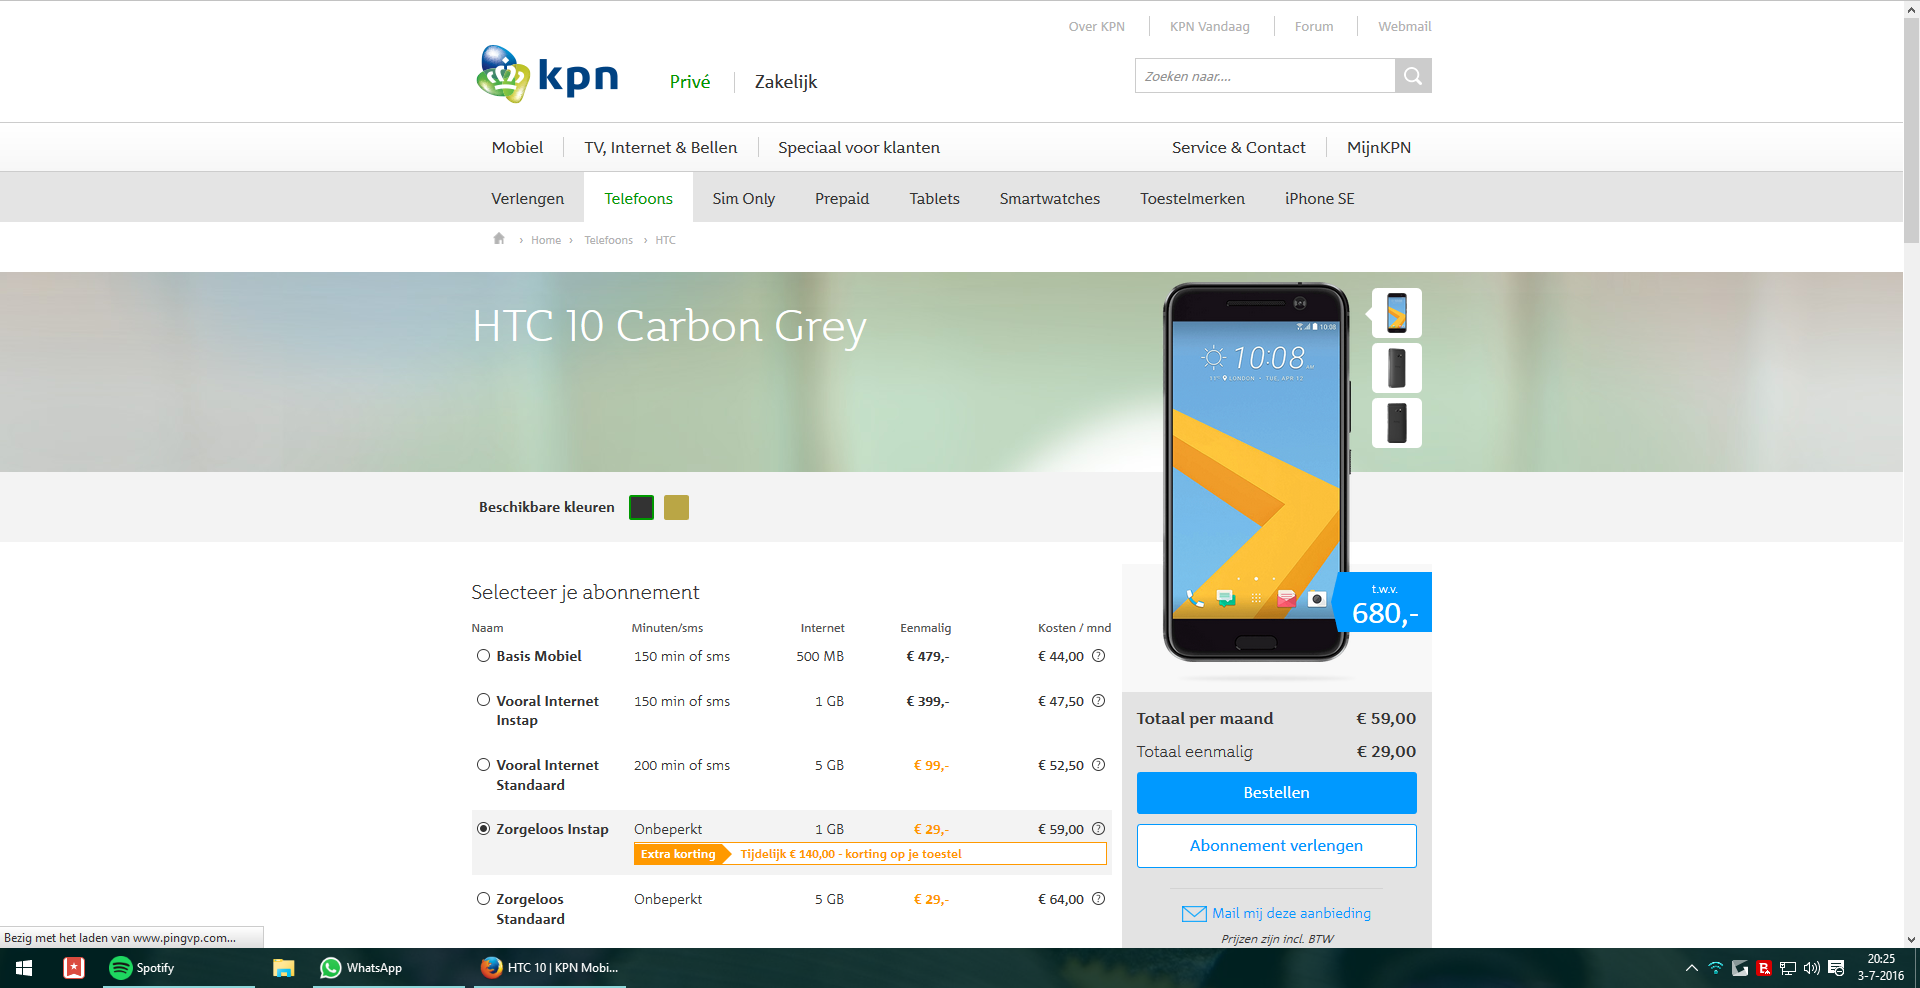The image size is (1920, 988).
Task: Open the Mobiel menu
Action: [x=517, y=148]
